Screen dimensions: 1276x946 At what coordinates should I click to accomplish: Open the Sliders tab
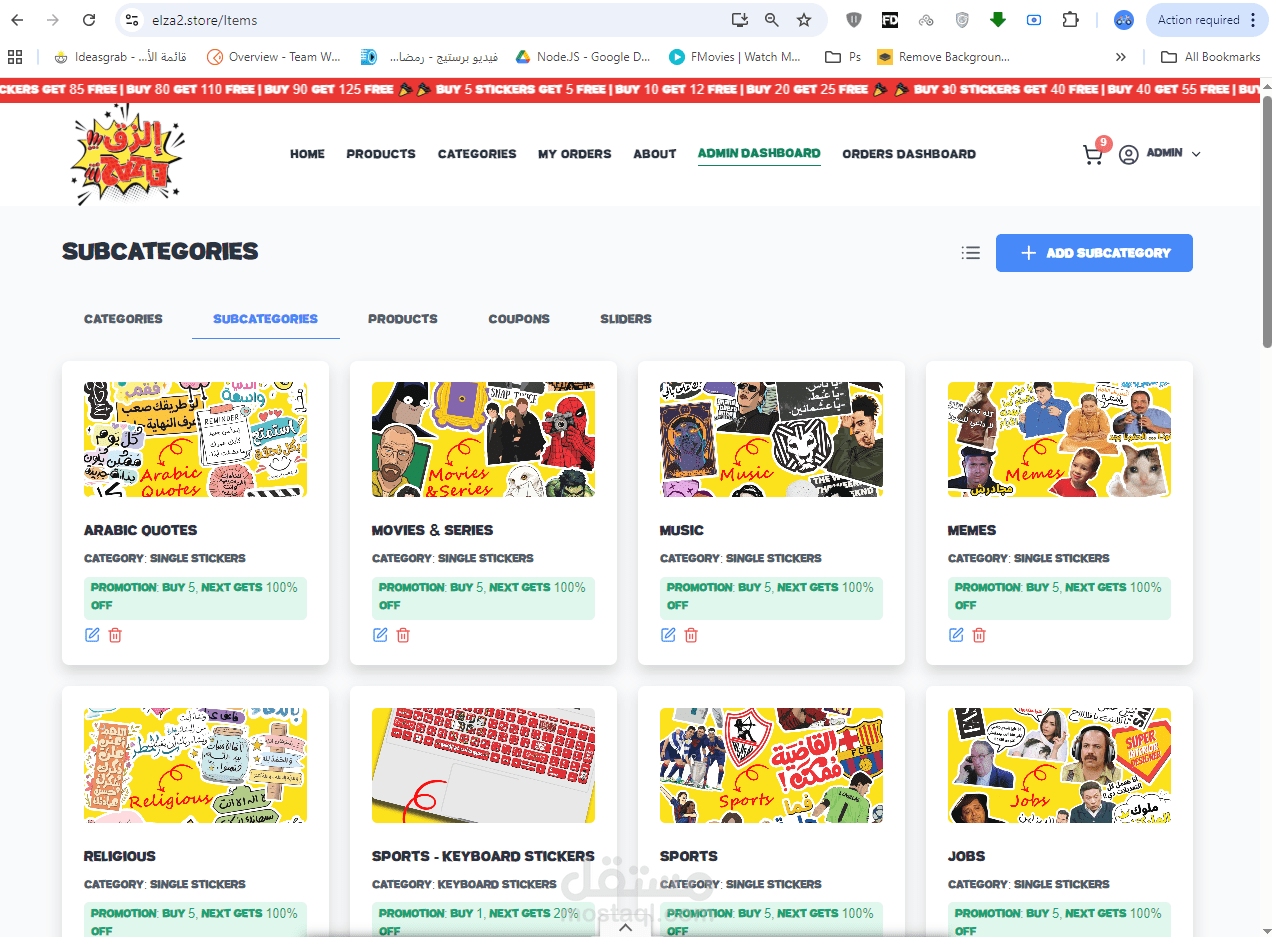pyautogui.click(x=626, y=319)
